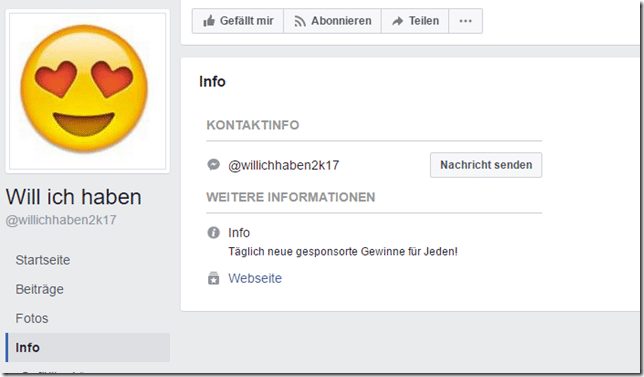
Task: Open the Webseite link
Action: [255, 278]
